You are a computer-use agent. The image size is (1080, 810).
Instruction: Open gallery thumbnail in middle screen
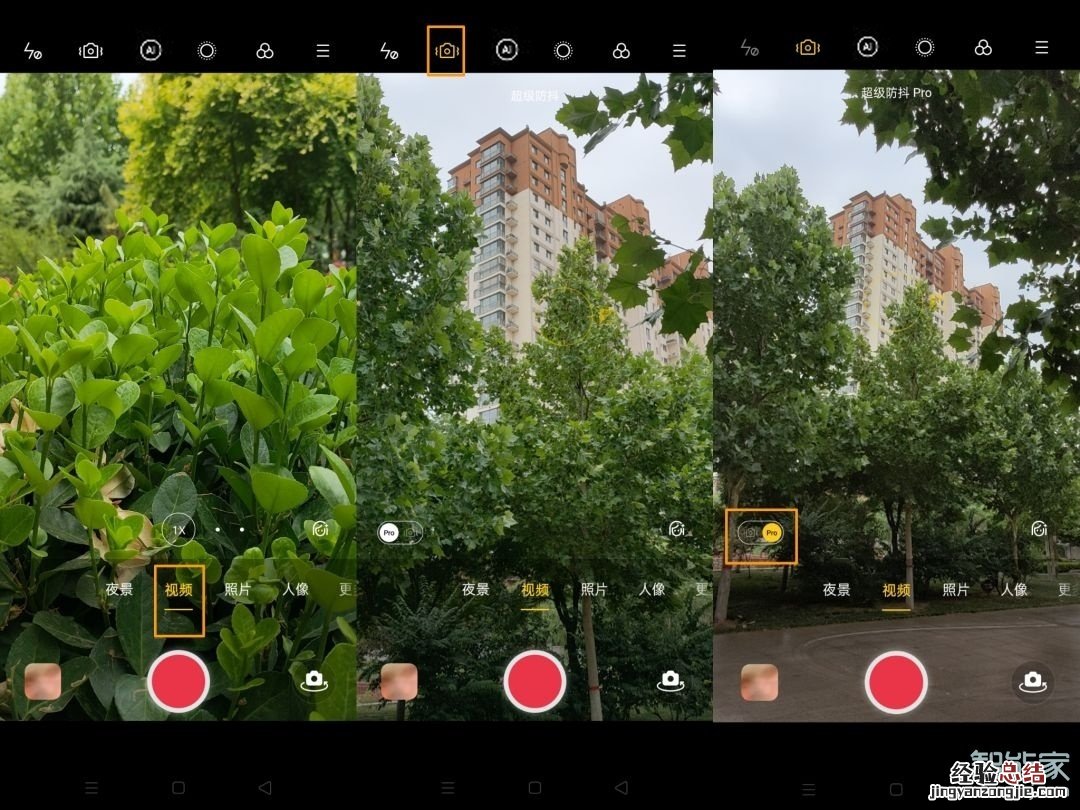399,681
